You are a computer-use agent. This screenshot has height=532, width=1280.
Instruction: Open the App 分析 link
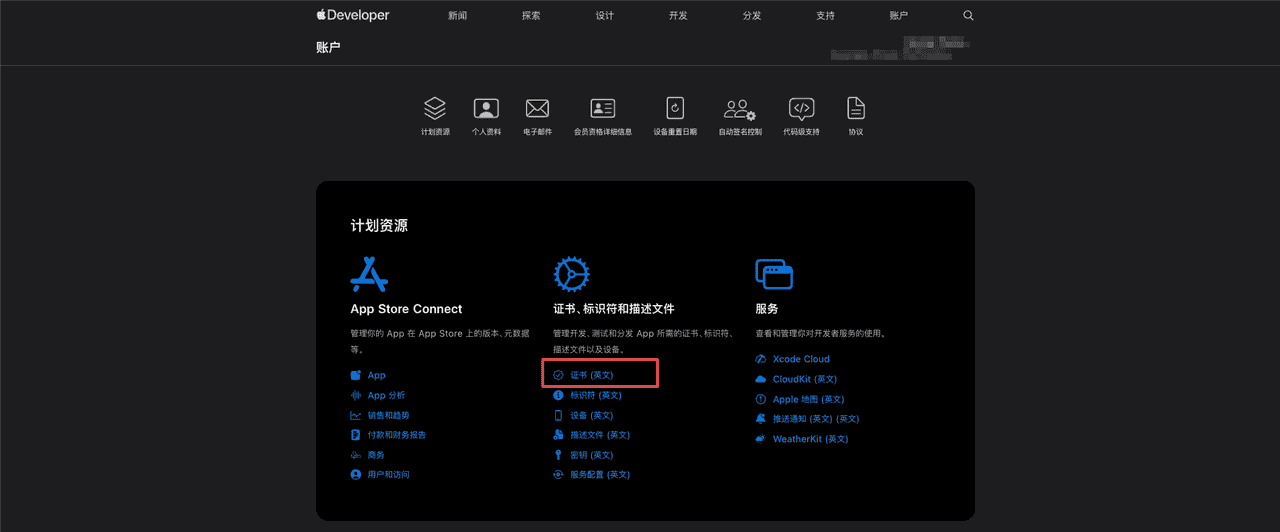[x=386, y=395]
